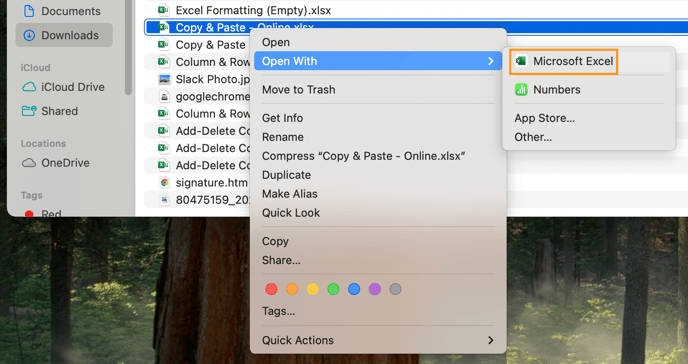Select the Slack Photo image file icon
The height and width of the screenshot is (364, 688).
(x=164, y=79)
